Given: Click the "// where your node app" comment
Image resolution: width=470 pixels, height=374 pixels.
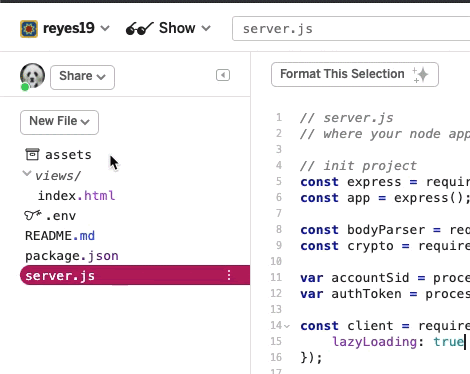Looking at the screenshot, I should point(385,134).
